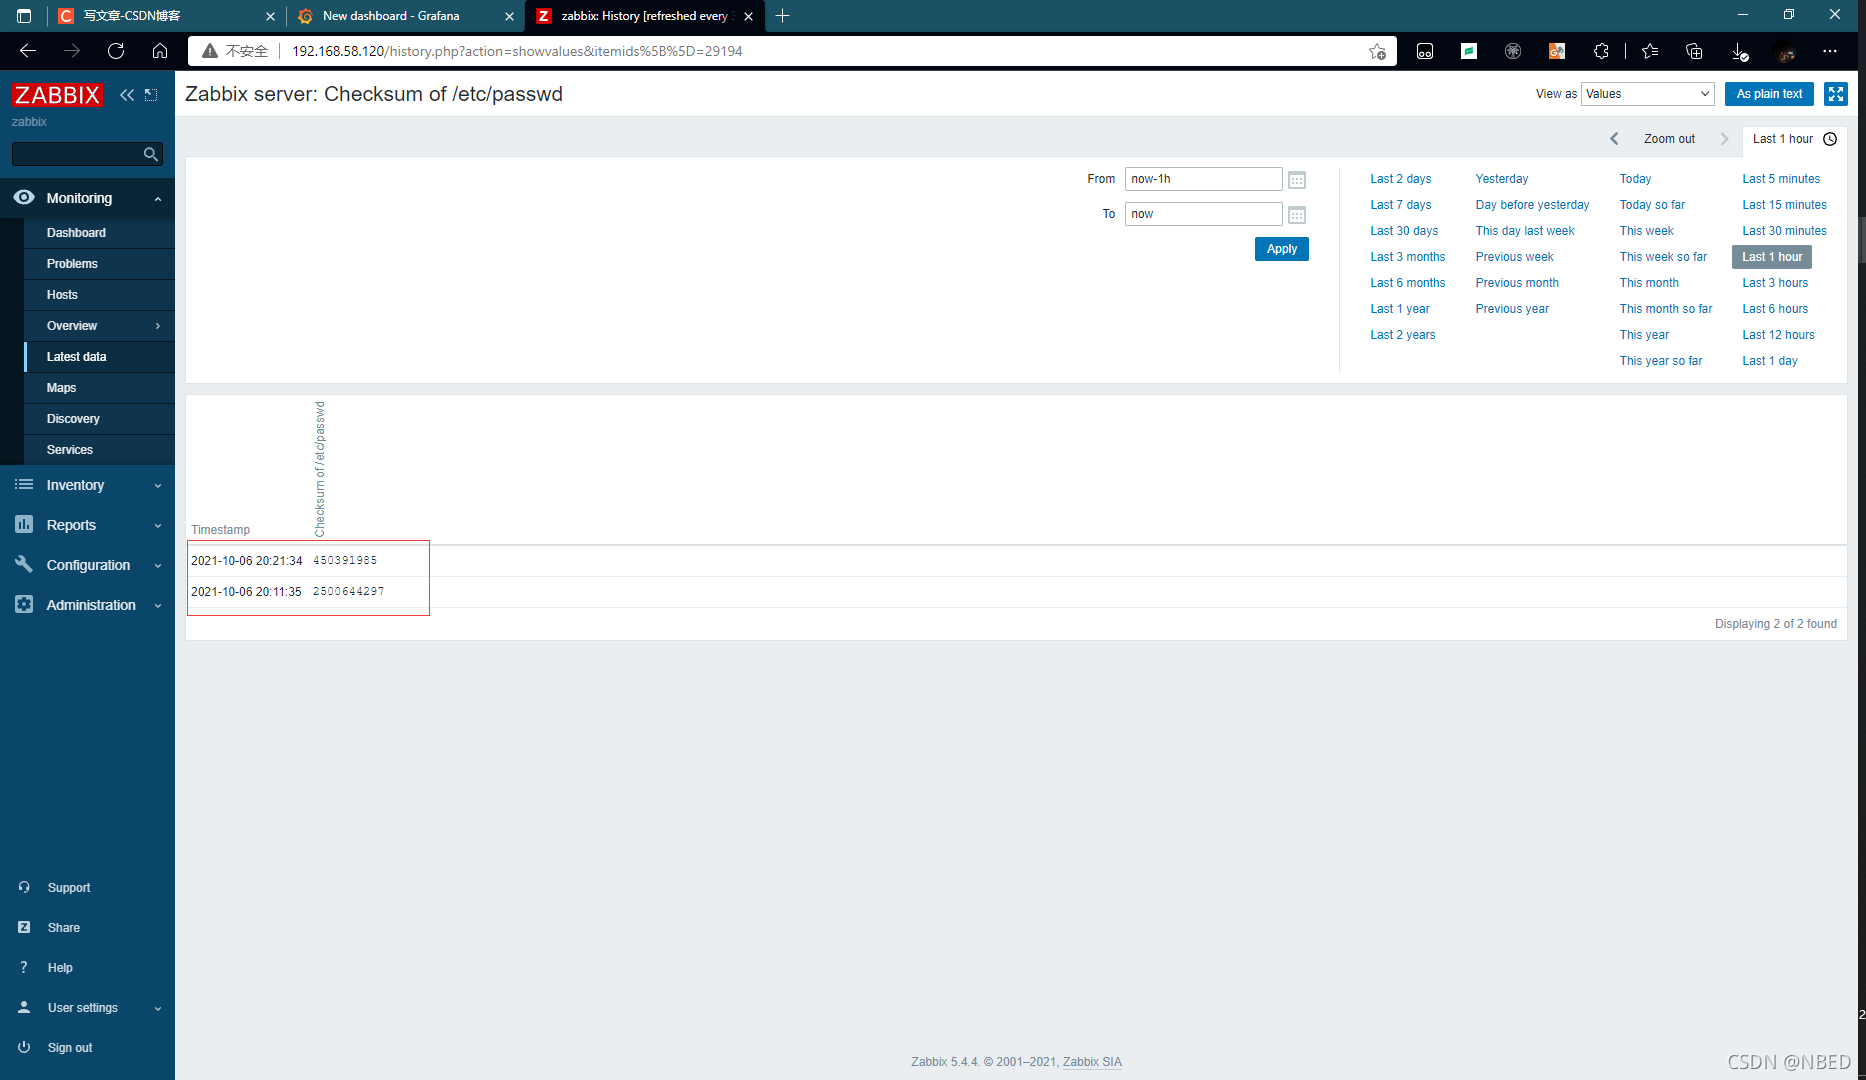Screen dimensions: 1866x1080
Task: Open the Services menu item
Action: (x=99, y=450)
